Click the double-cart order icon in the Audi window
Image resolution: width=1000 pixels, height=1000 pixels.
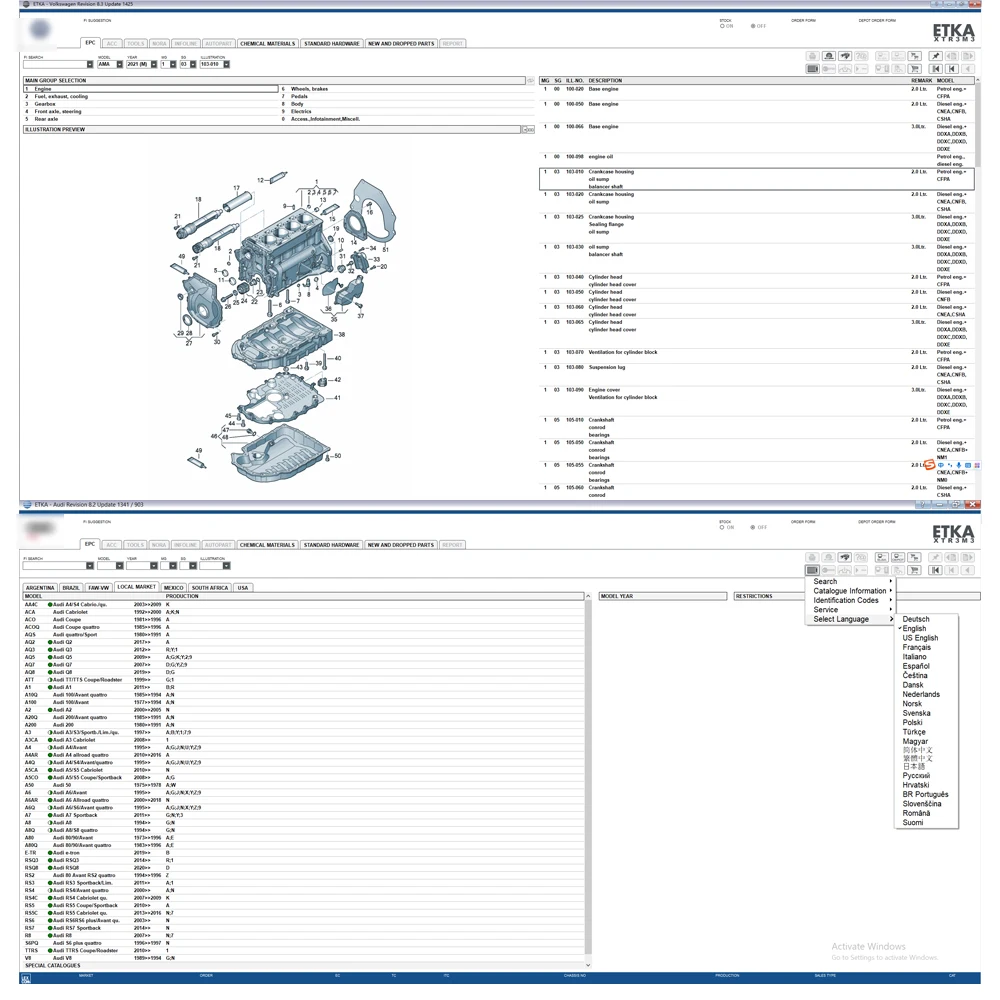click(x=915, y=557)
